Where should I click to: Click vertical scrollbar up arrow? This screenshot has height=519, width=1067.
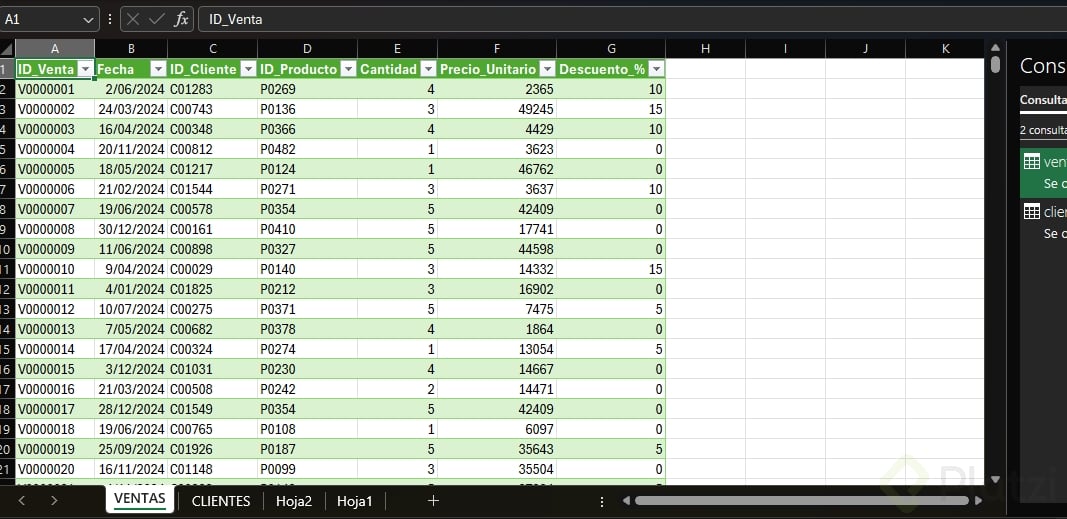pyautogui.click(x=995, y=48)
